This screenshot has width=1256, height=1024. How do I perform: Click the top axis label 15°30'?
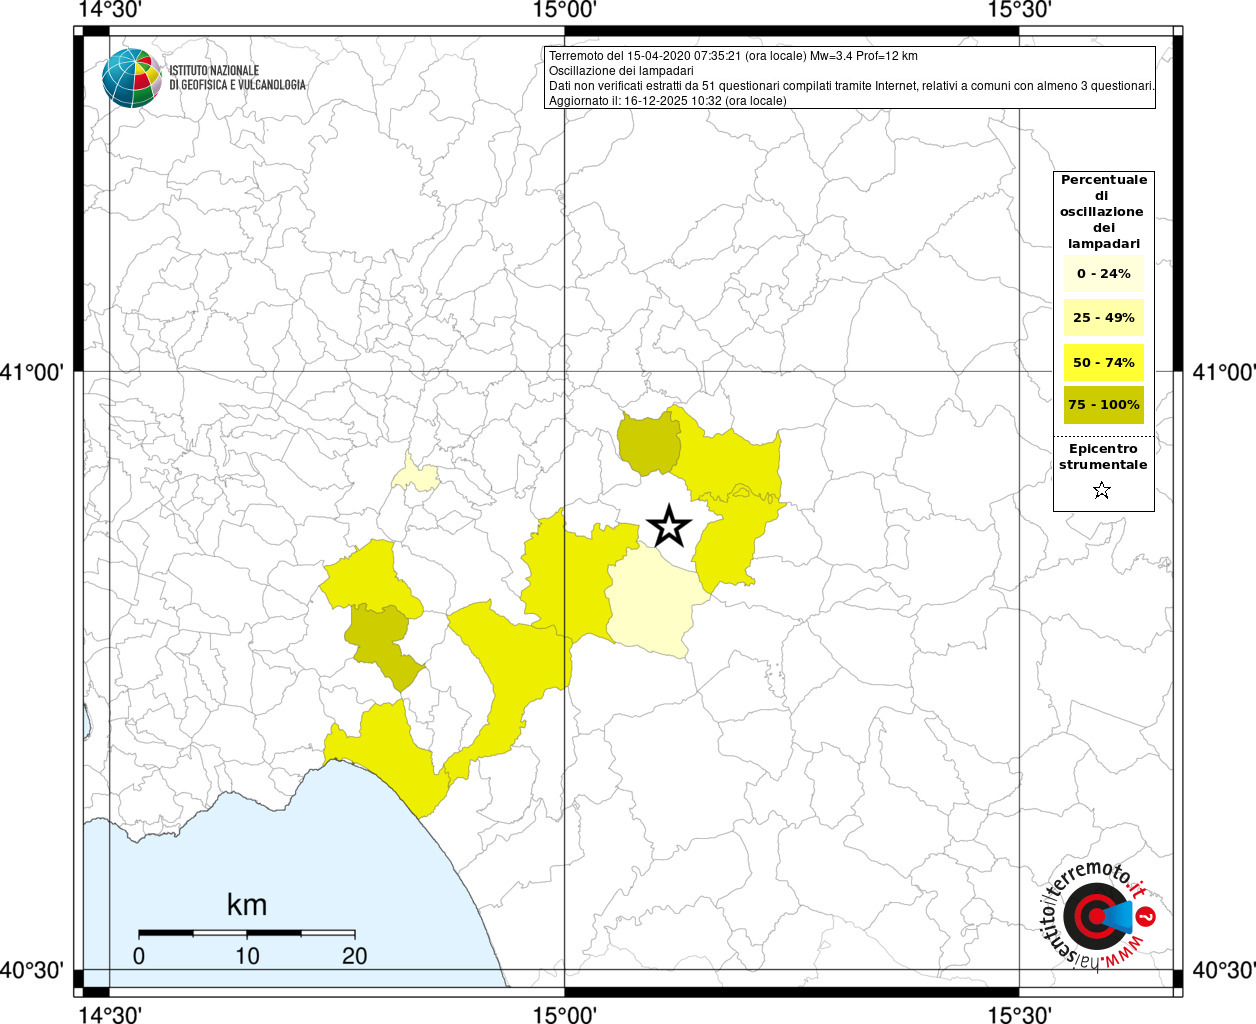pyautogui.click(x=1020, y=10)
